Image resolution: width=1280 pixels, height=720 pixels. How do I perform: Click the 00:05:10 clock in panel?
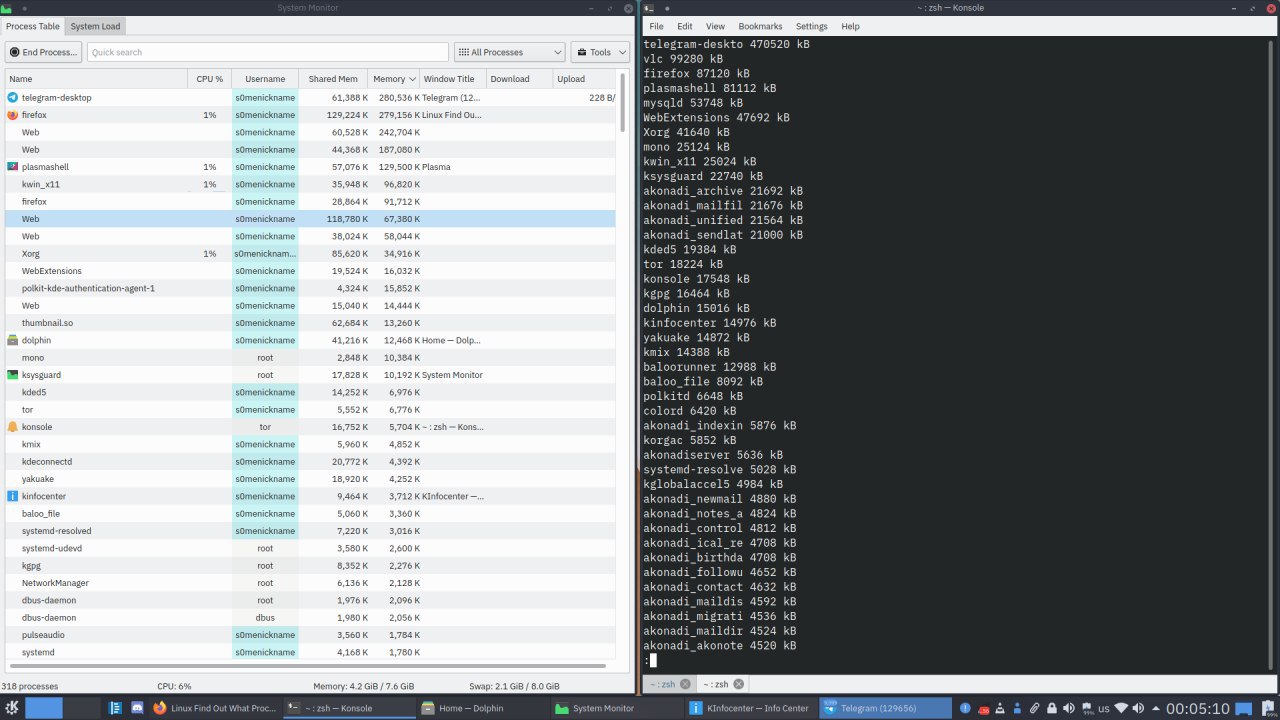(x=1198, y=708)
